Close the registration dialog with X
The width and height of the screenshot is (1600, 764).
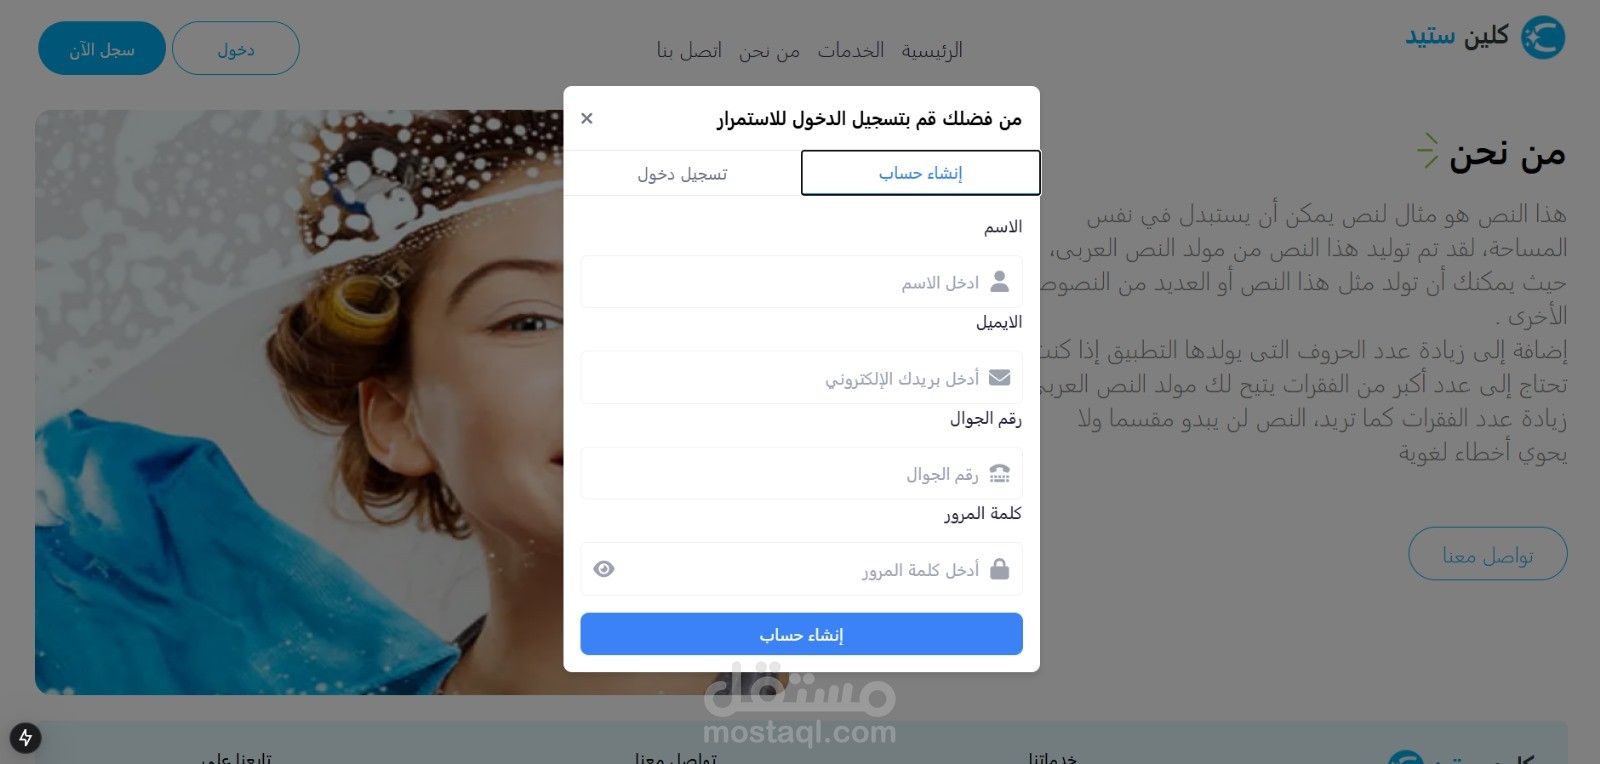(x=587, y=118)
